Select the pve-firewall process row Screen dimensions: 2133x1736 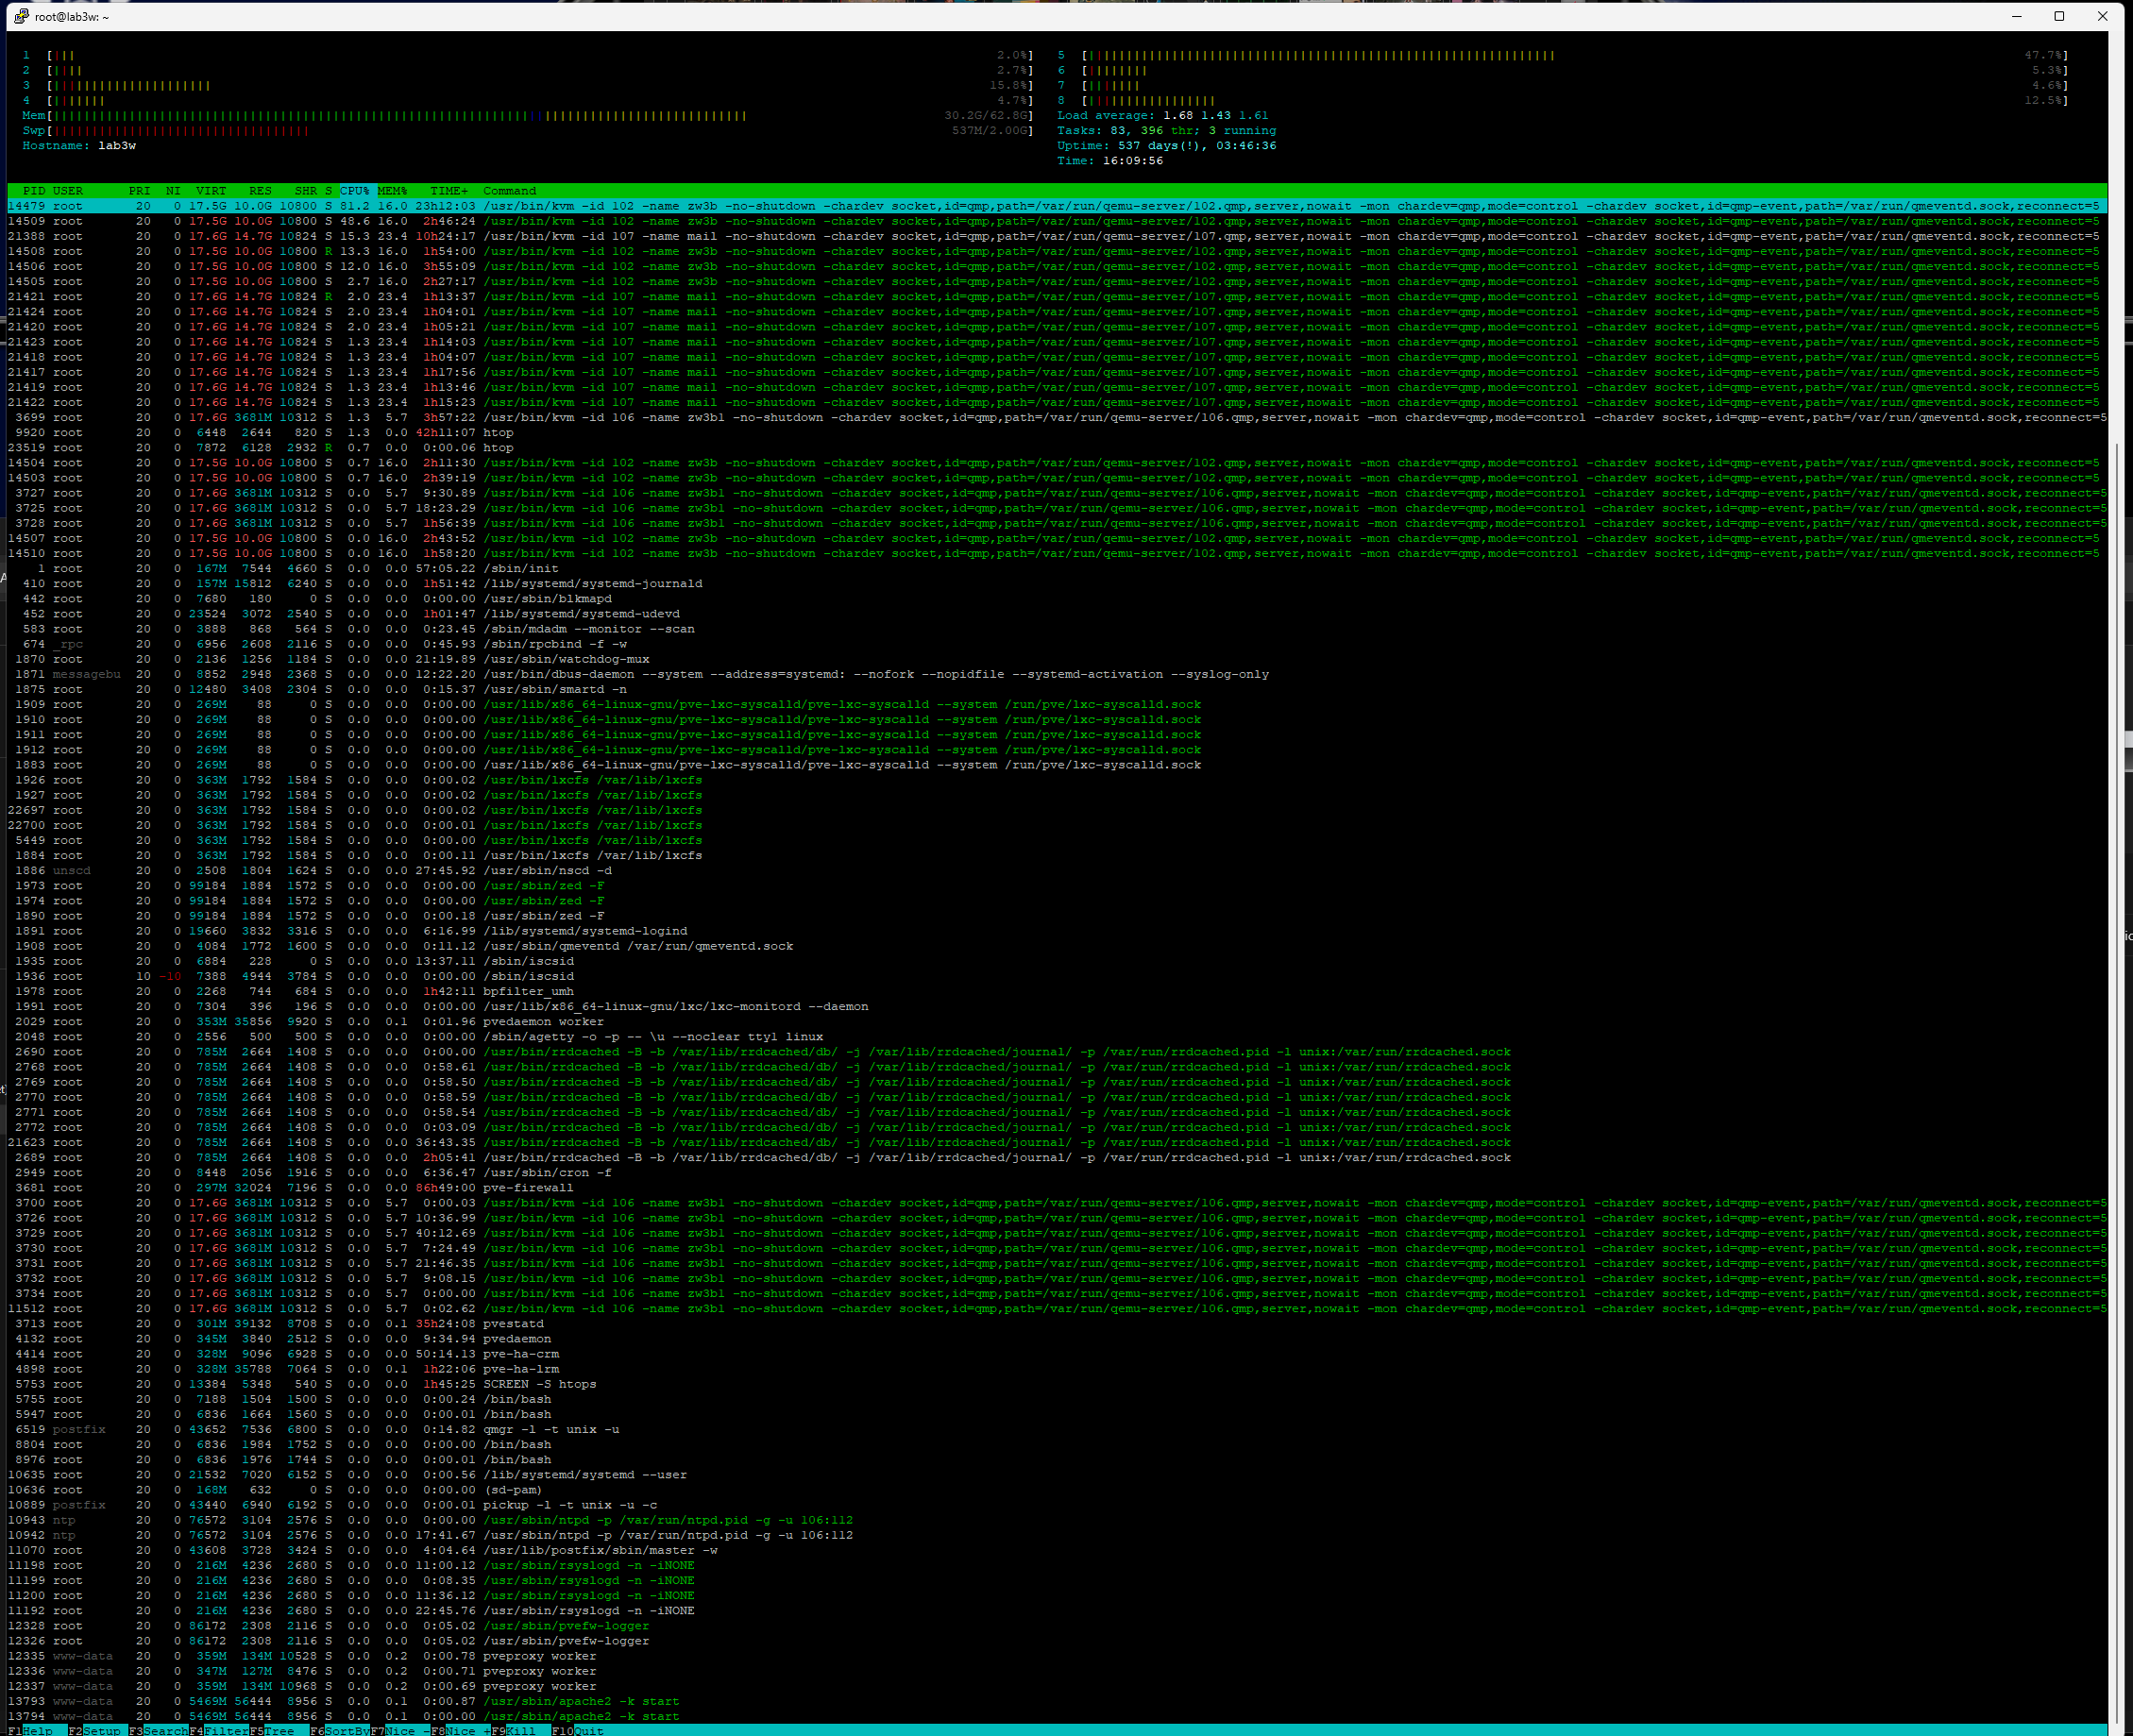coord(1057,1188)
